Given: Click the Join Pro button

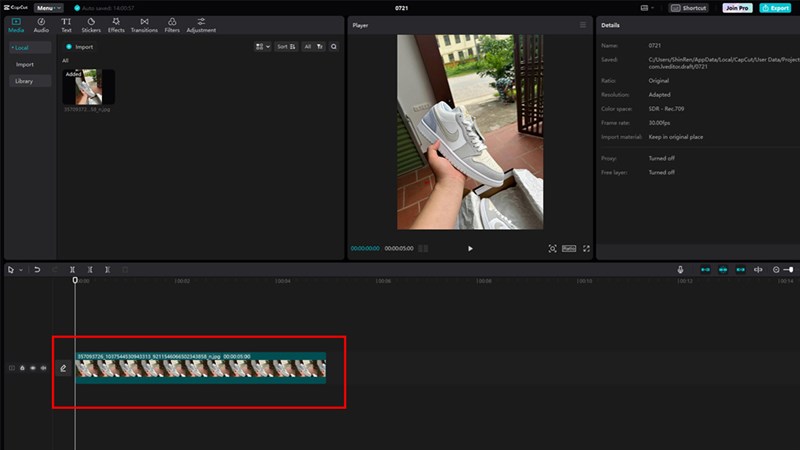Looking at the screenshot, I should pos(737,8).
